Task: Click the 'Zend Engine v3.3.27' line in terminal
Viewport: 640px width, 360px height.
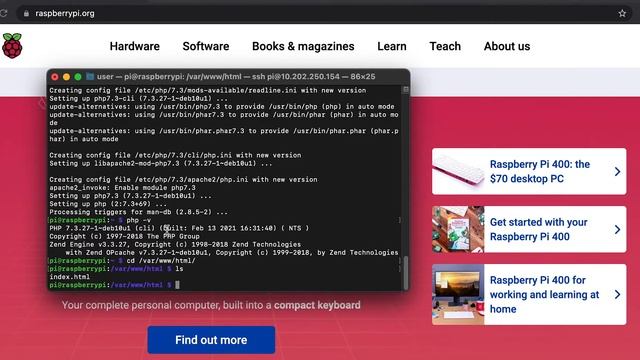Action: click(x=175, y=244)
